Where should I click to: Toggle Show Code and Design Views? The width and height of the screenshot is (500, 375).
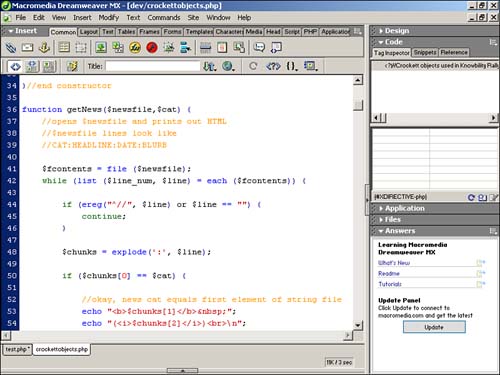point(32,66)
